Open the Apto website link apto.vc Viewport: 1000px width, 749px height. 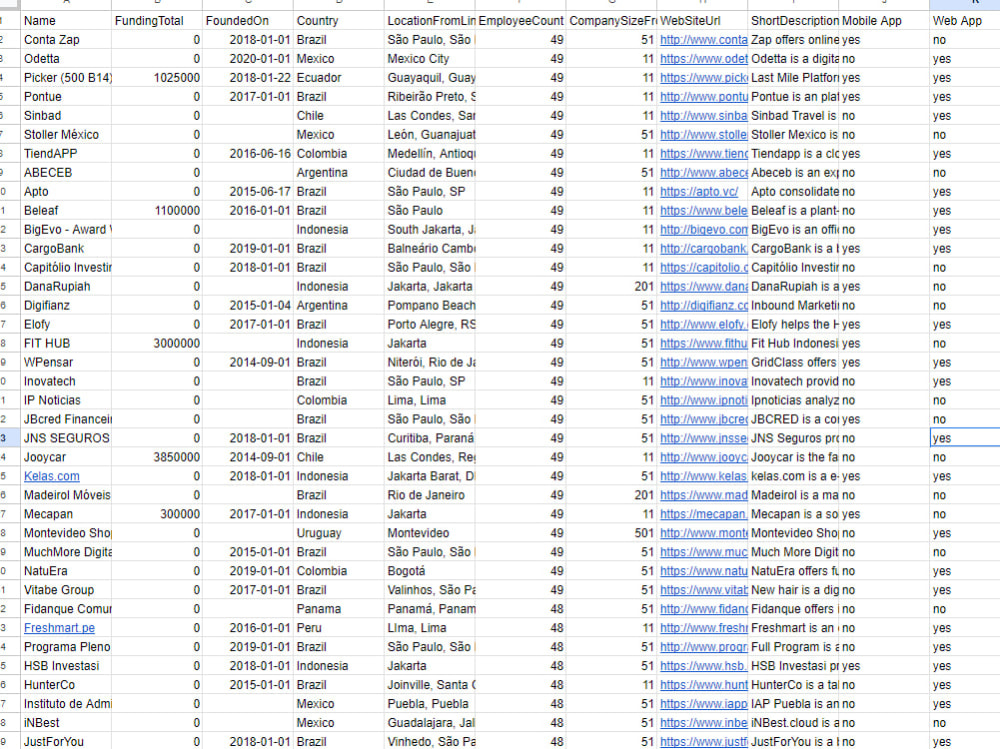click(699, 191)
